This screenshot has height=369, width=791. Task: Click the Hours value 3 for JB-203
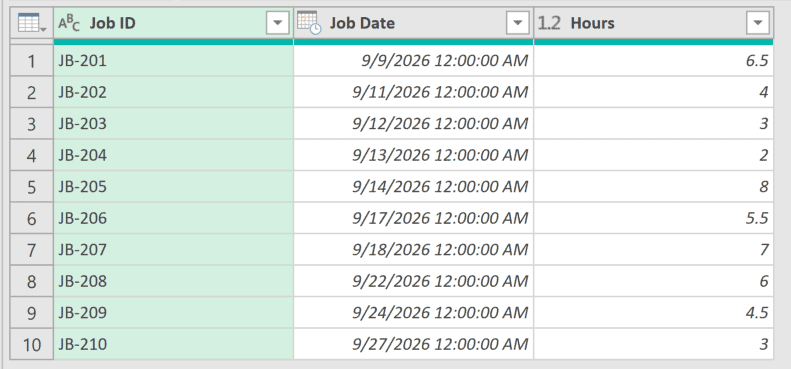click(654, 124)
